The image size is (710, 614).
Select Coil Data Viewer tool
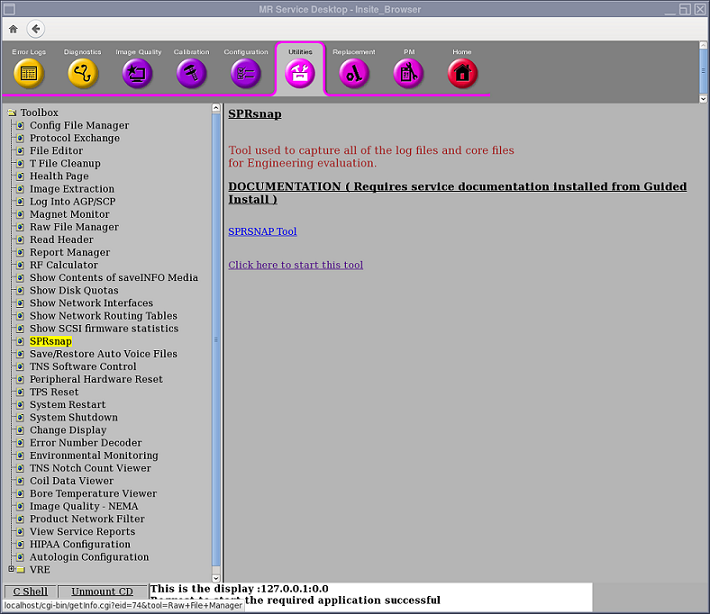coord(71,481)
